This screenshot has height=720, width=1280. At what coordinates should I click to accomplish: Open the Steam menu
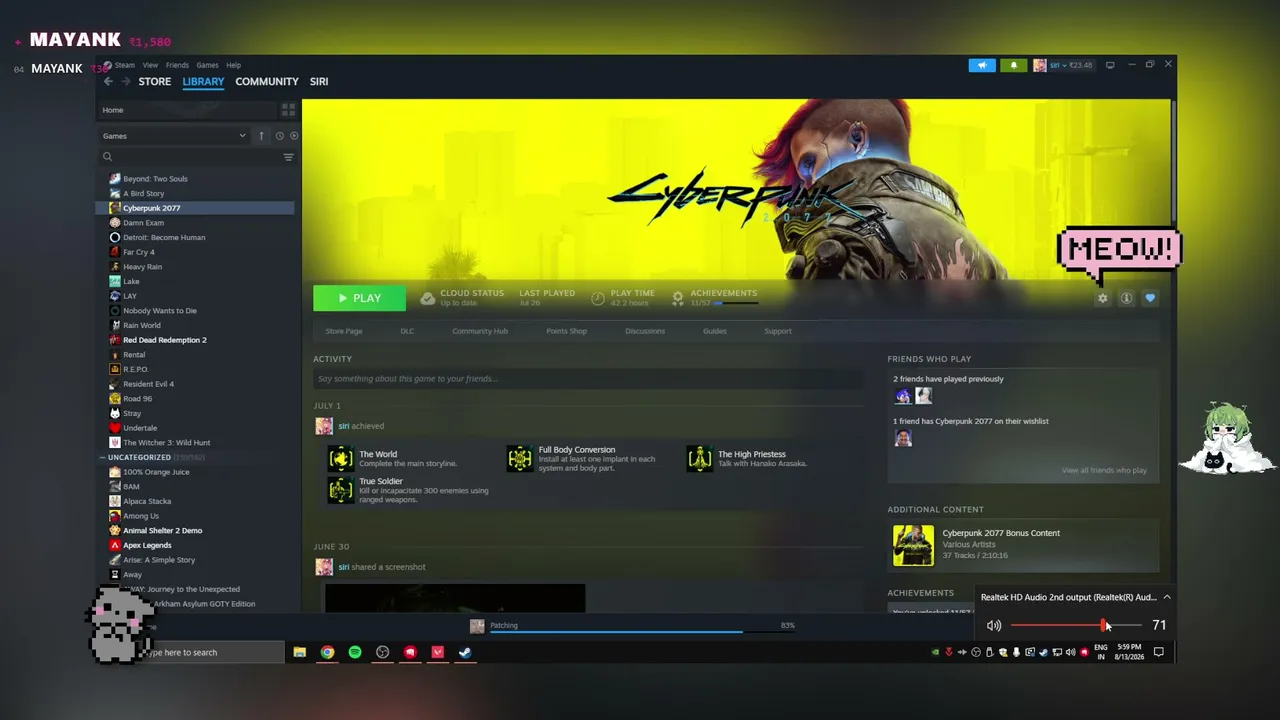pyautogui.click(x=125, y=65)
